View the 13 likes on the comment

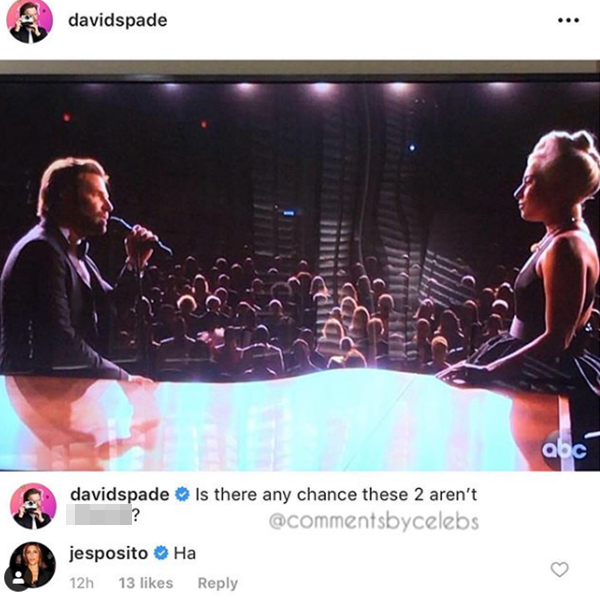coord(146,583)
